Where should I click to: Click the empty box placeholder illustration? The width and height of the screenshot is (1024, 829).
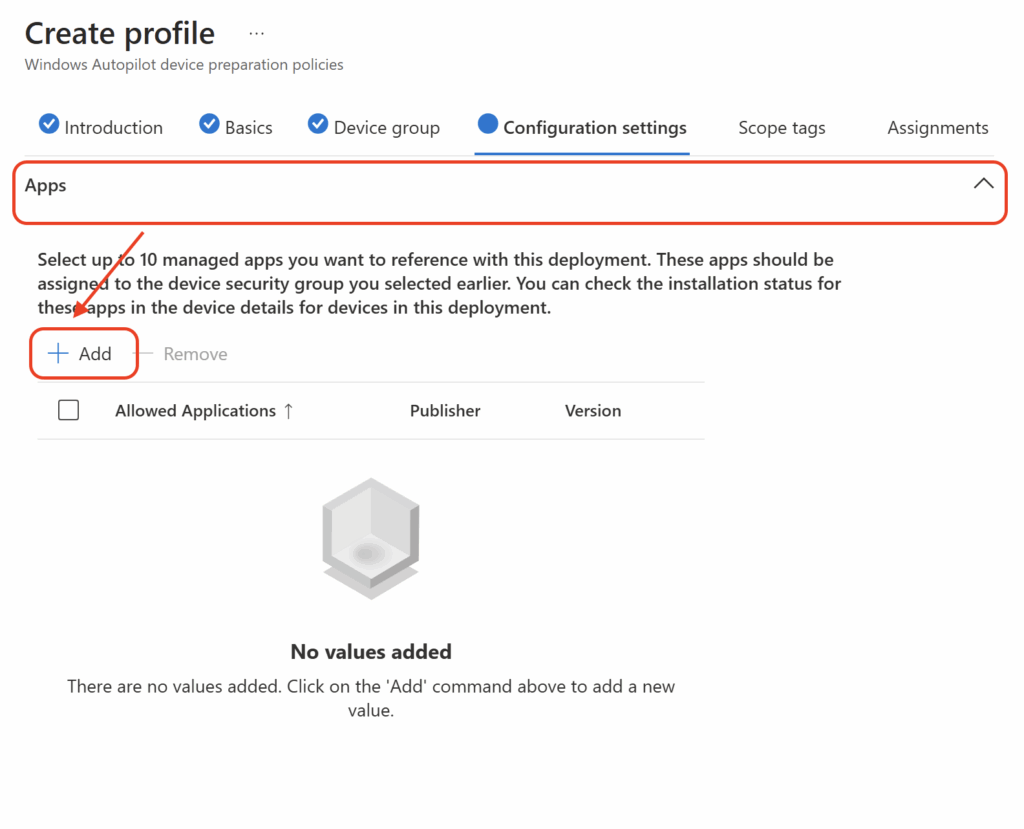[x=371, y=538]
